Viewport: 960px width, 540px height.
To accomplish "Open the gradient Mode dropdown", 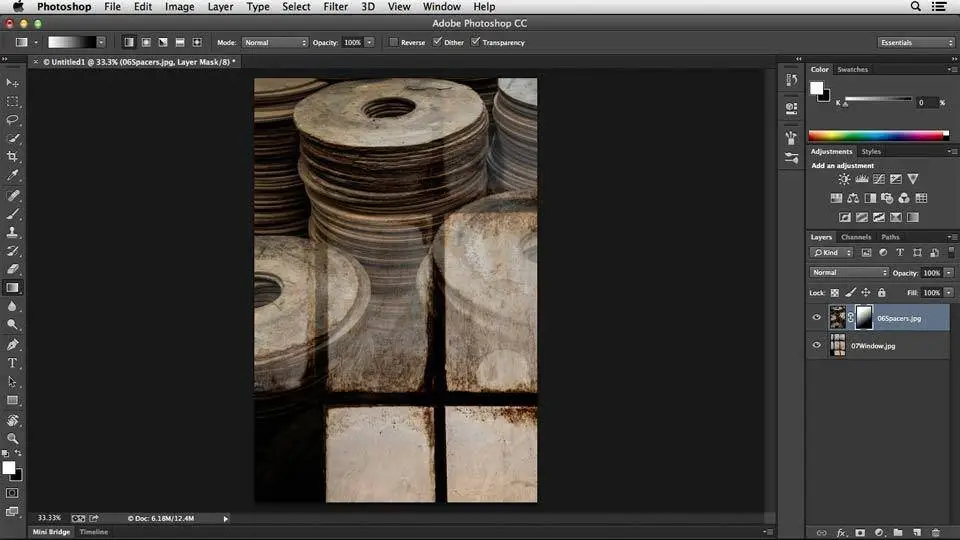I will [275, 43].
